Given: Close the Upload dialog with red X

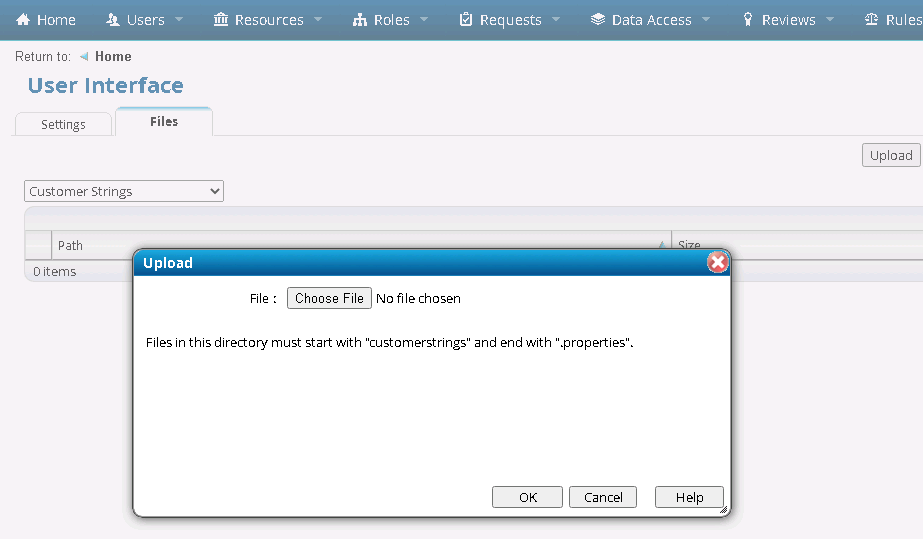Looking at the screenshot, I should 717,263.
